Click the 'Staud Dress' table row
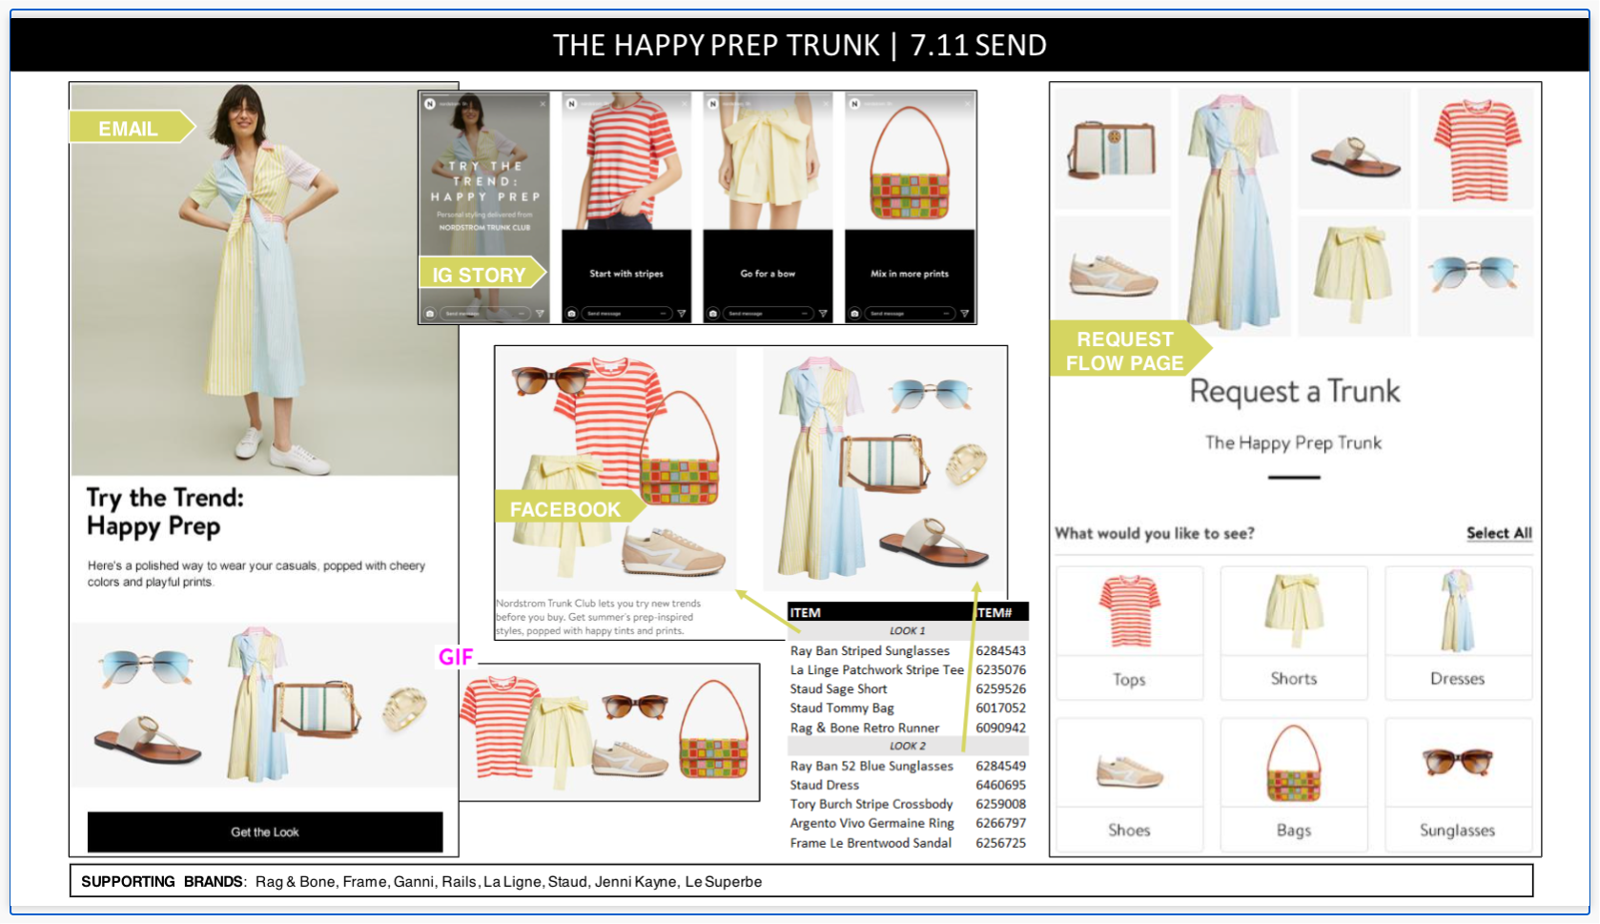The height and width of the screenshot is (924, 1600). [x=908, y=785]
